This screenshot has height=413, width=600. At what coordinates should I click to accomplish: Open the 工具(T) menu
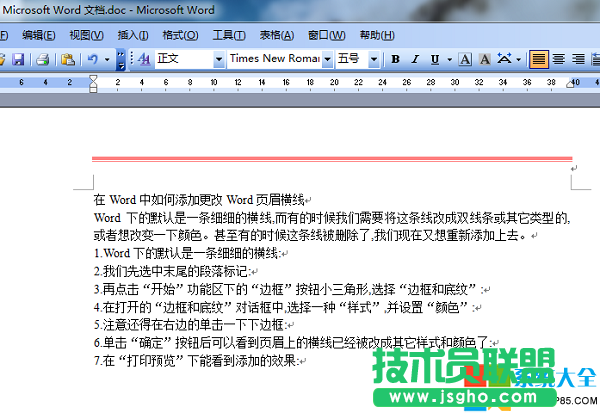[x=229, y=36]
